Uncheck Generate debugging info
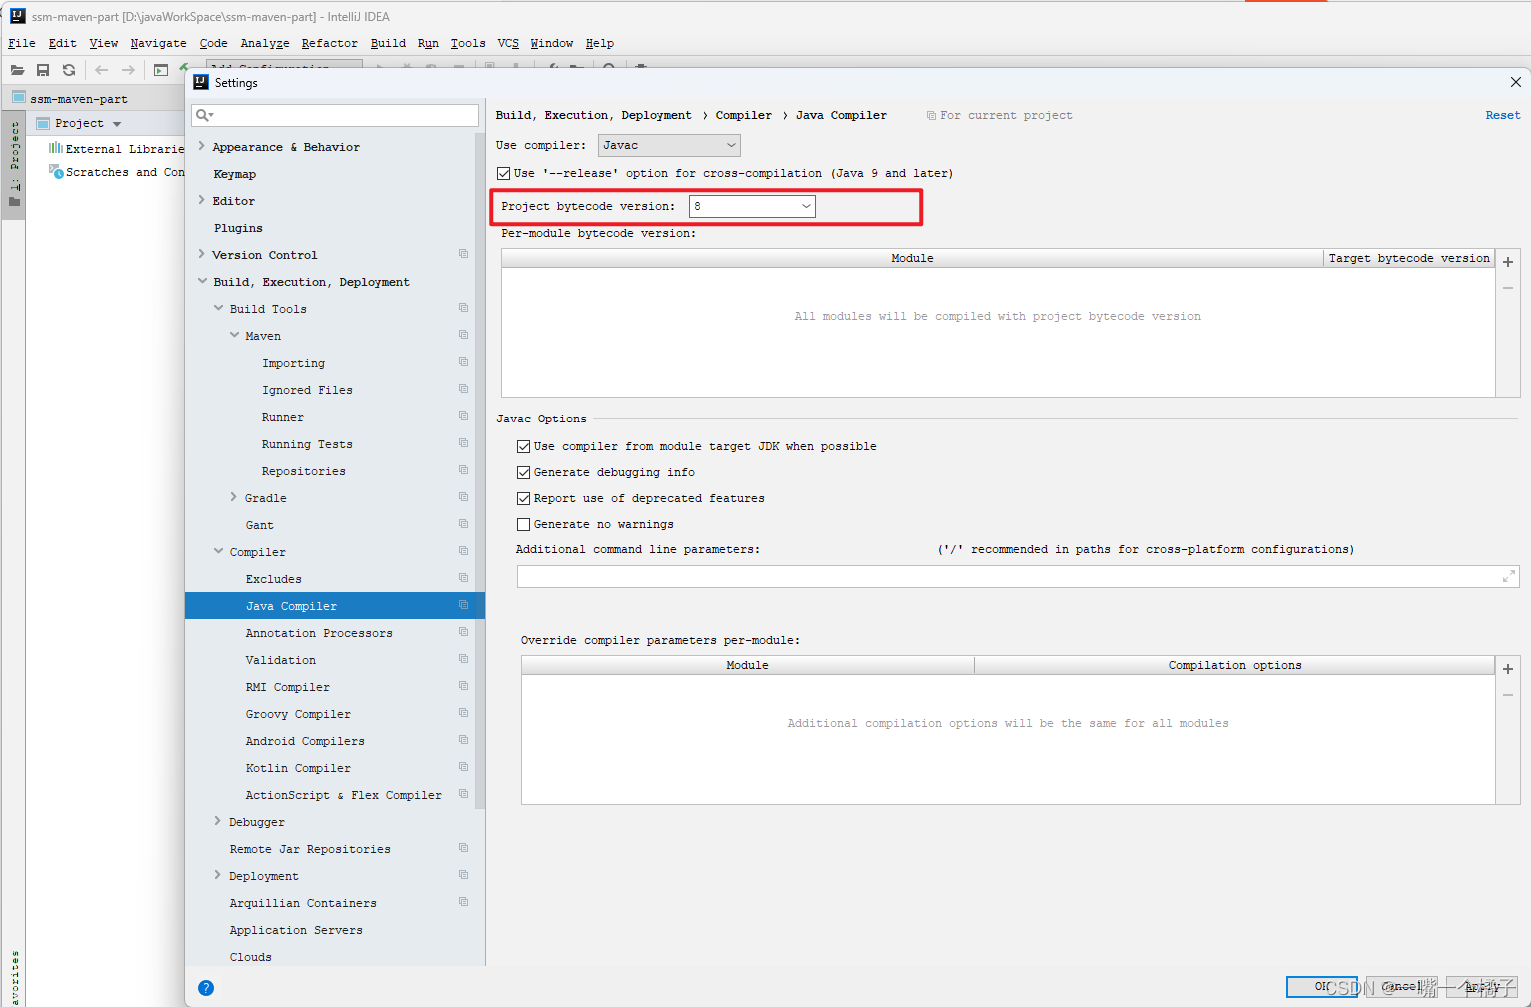 523,472
